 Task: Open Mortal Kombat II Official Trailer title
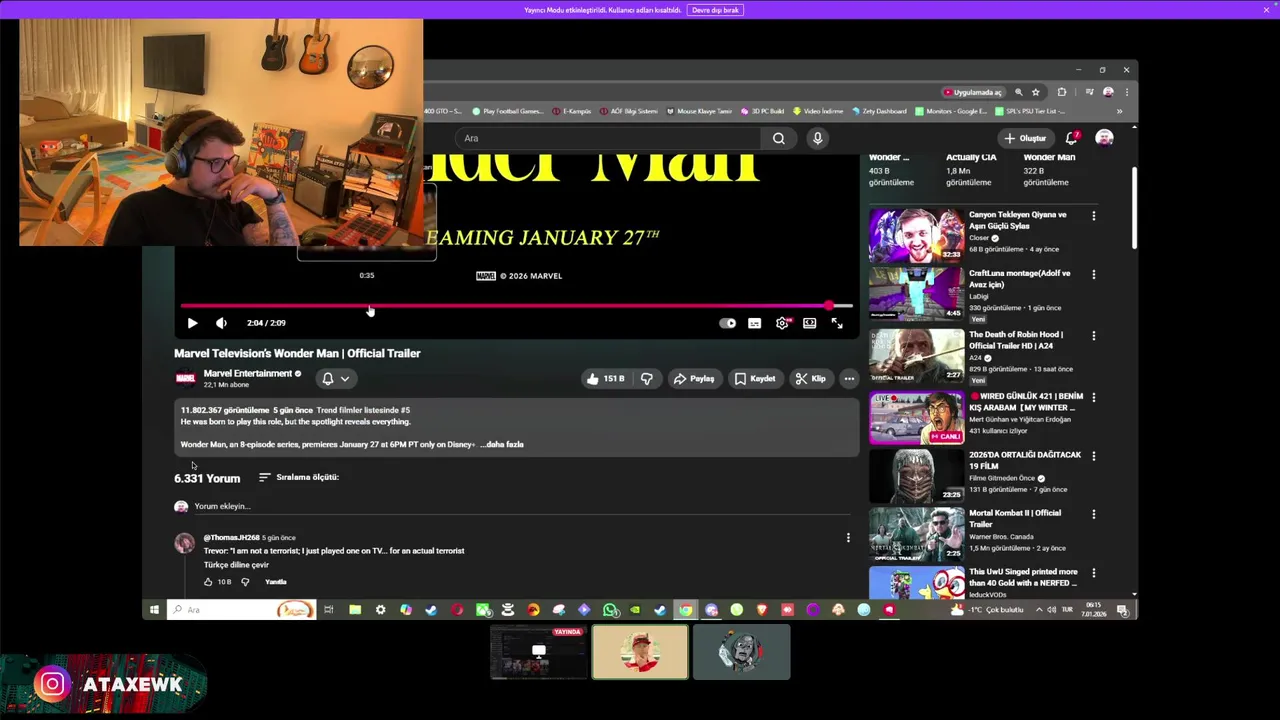1015,518
